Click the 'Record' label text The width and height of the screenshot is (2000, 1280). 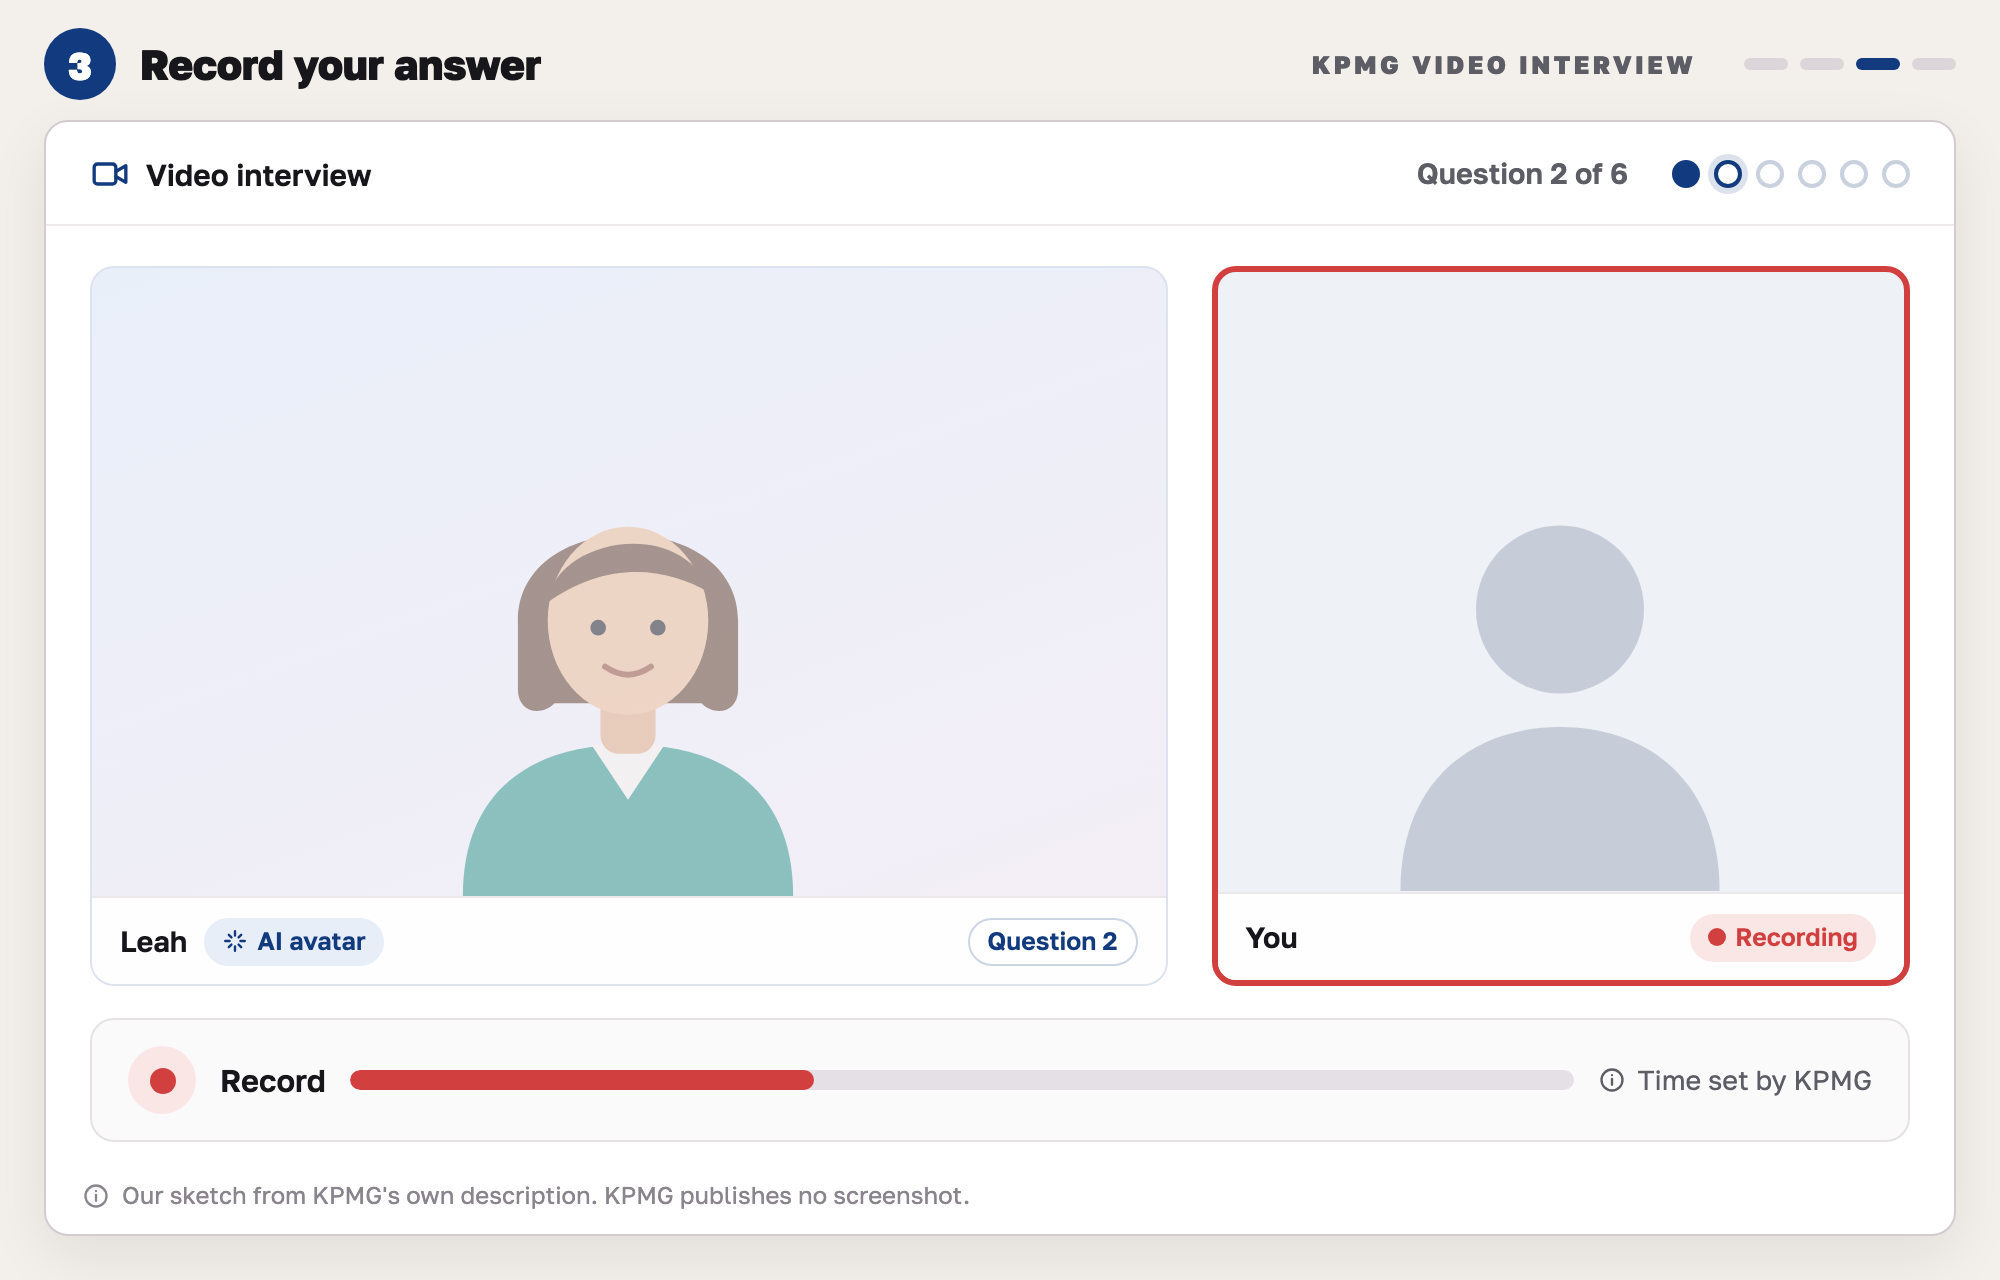272,1081
